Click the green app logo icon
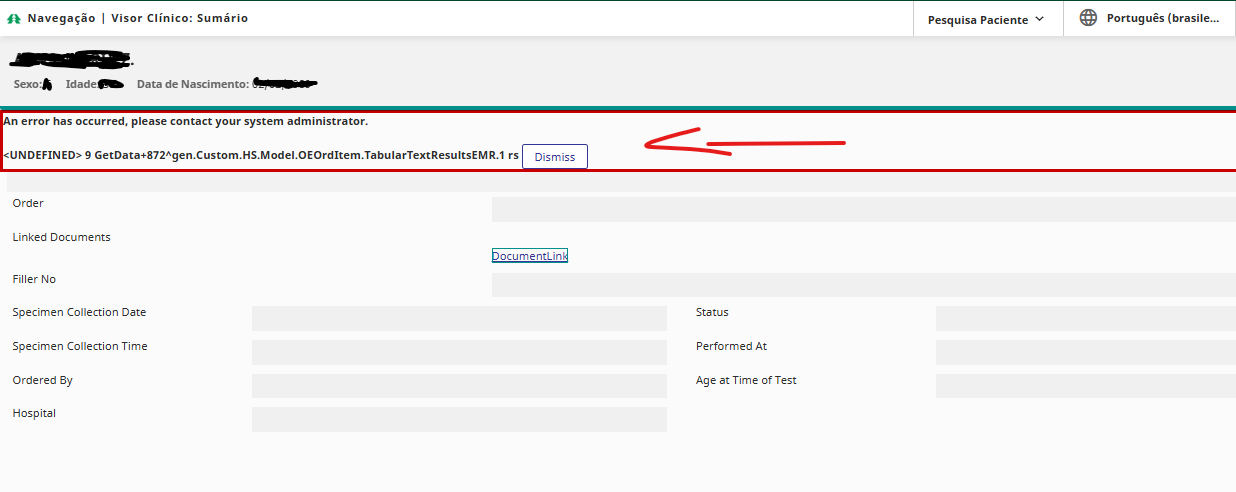The width and height of the screenshot is (1236, 492). 14,19
